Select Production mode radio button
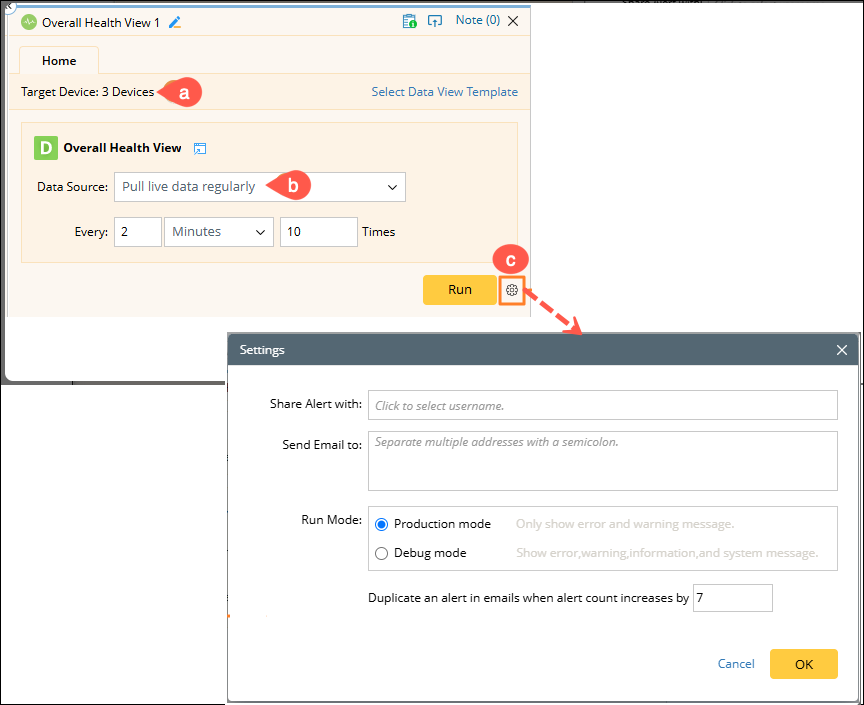Screen dimensions: 864x705 (x=381, y=524)
